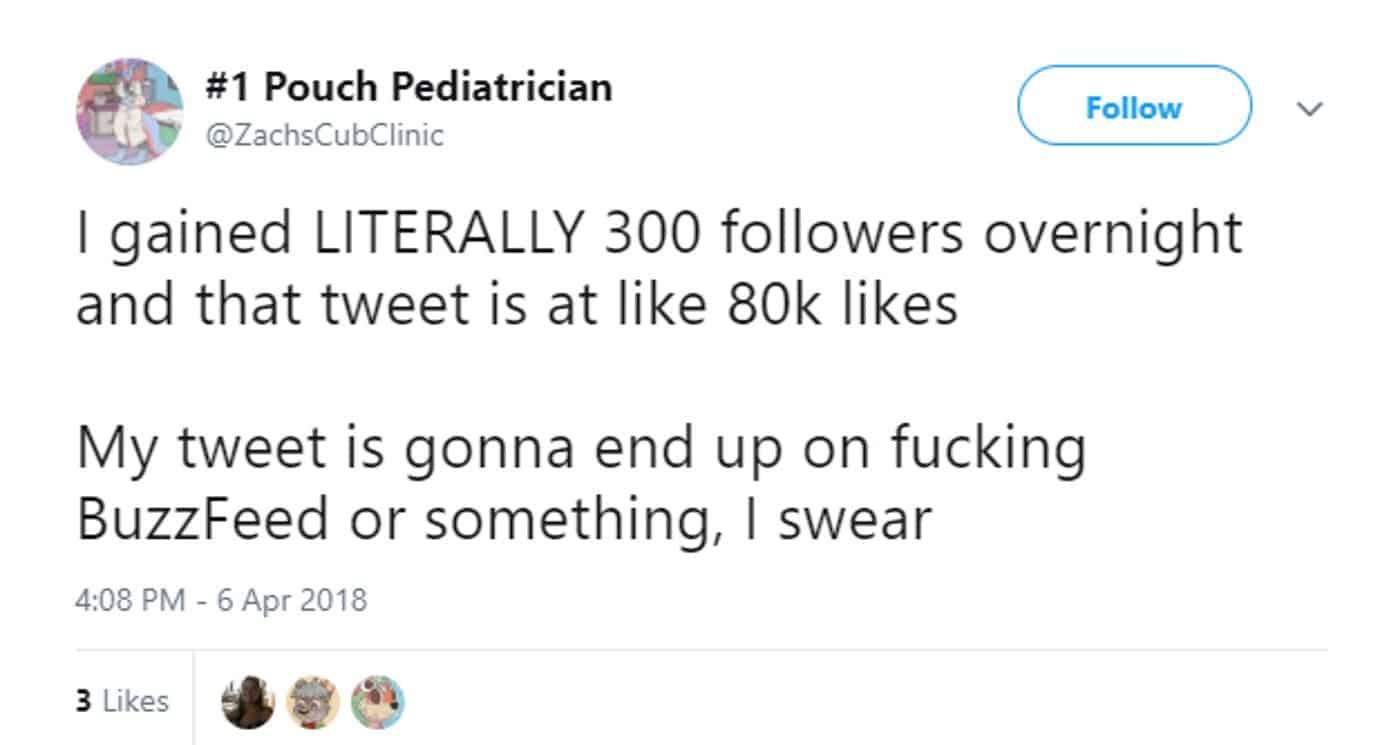The height and width of the screenshot is (745, 1400).
Task: Click the first liker's dark avatar
Action: pyautogui.click(x=248, y=702)
